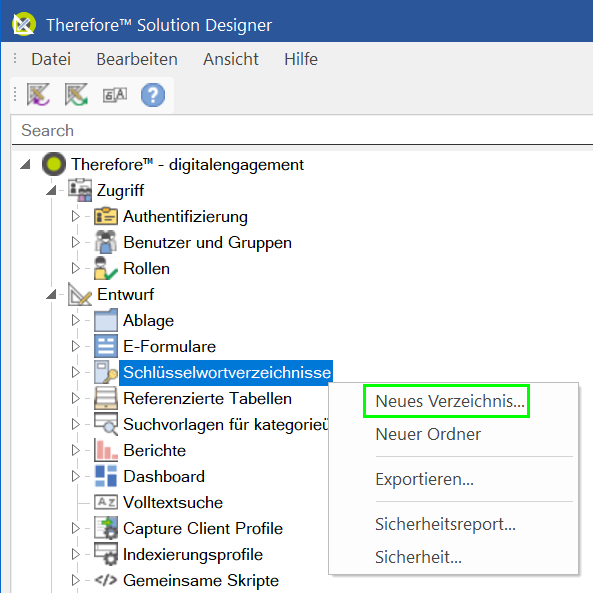Click the Berichte bar chart icon
Screen dimensions: 593x593
[106, 450]
